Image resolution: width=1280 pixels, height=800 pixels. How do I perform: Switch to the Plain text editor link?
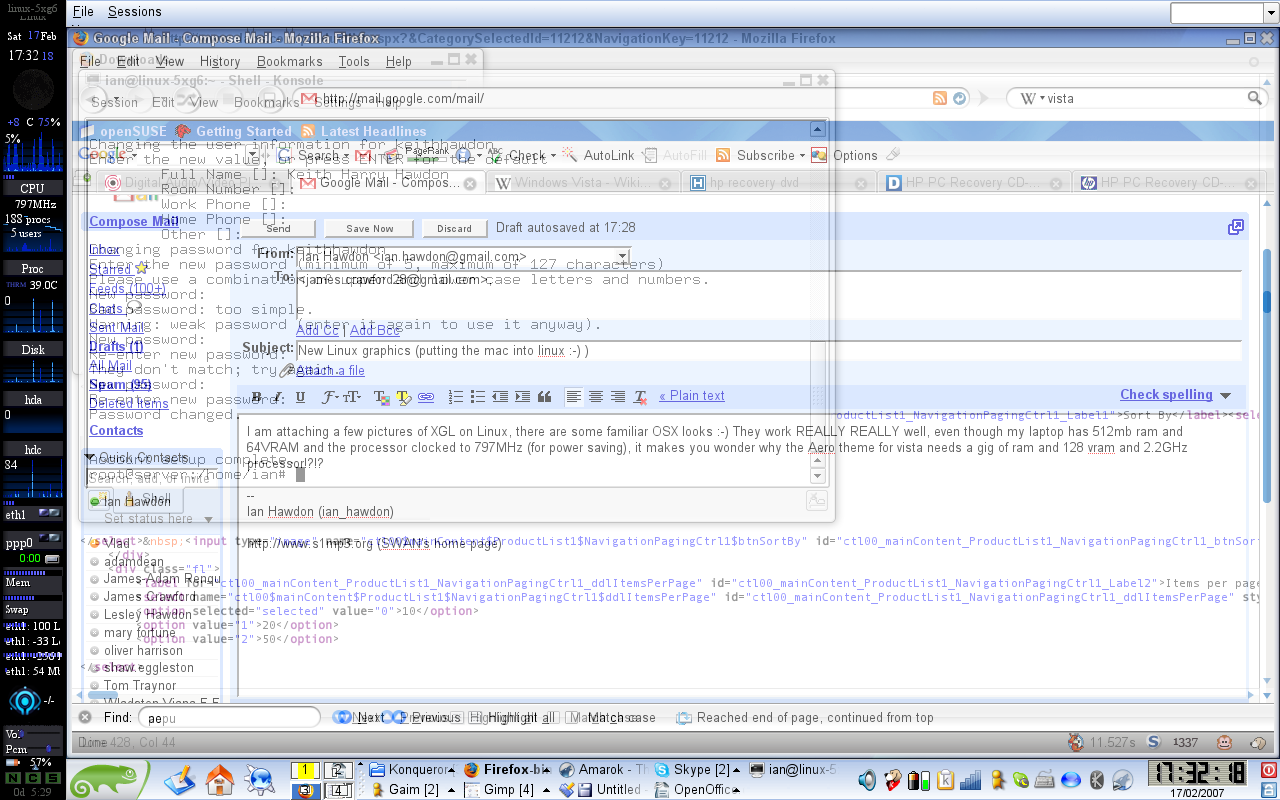[692, 396]
